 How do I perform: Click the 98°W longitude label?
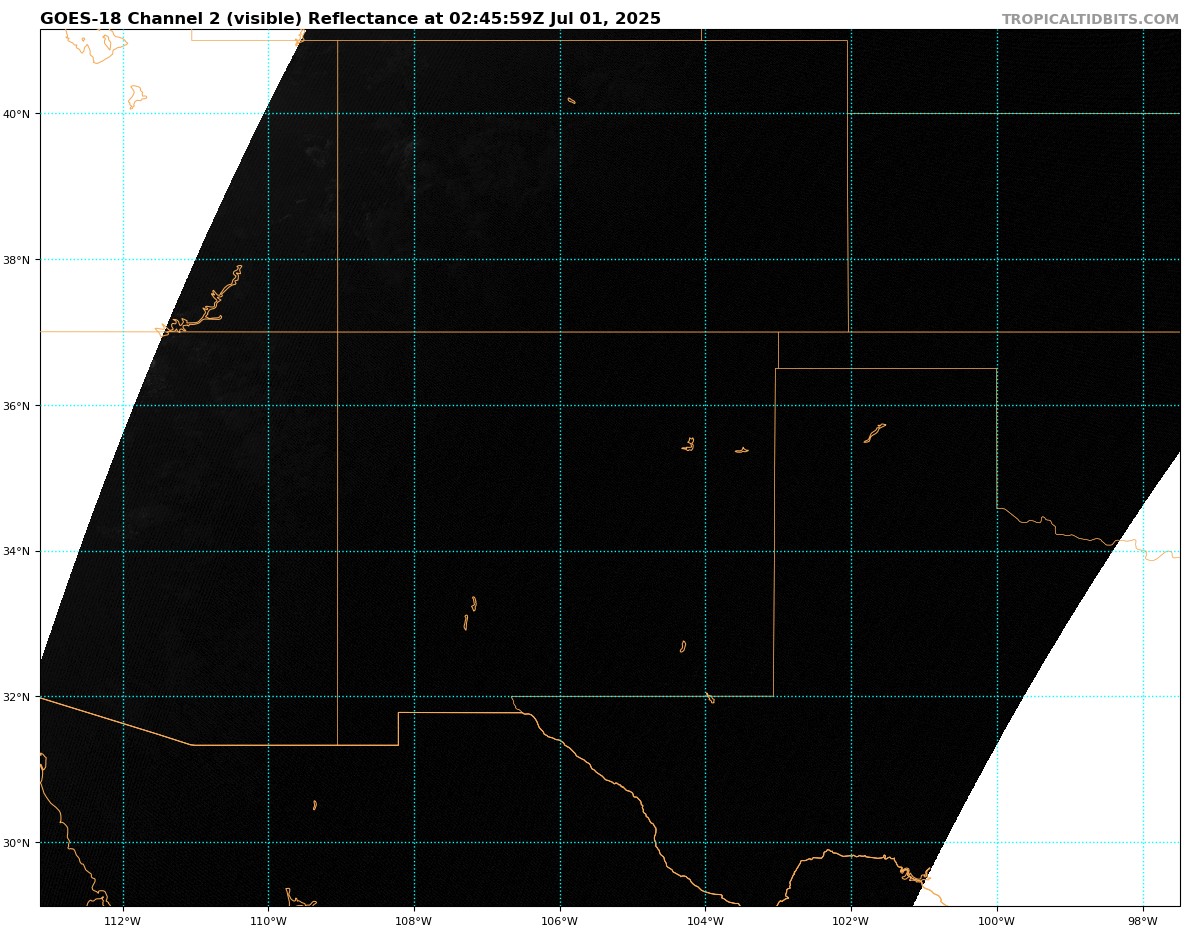(x=1143, y=921)
